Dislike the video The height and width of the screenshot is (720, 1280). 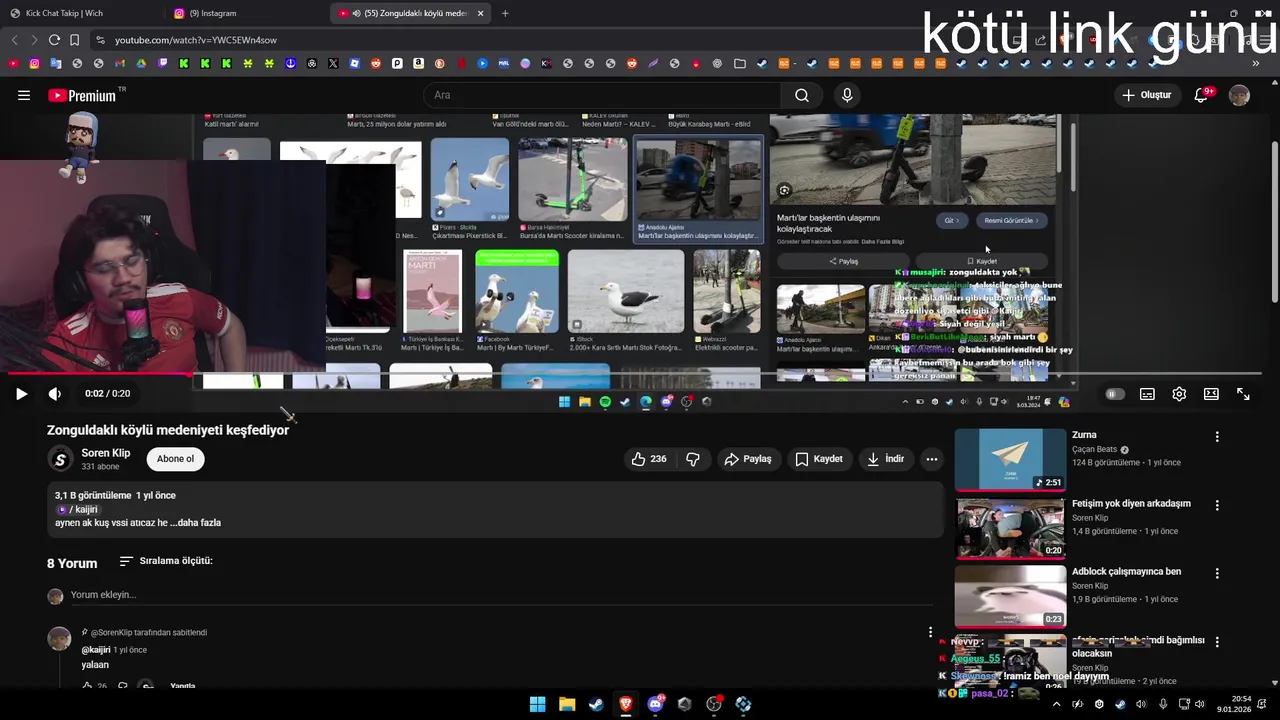(693, 459)
